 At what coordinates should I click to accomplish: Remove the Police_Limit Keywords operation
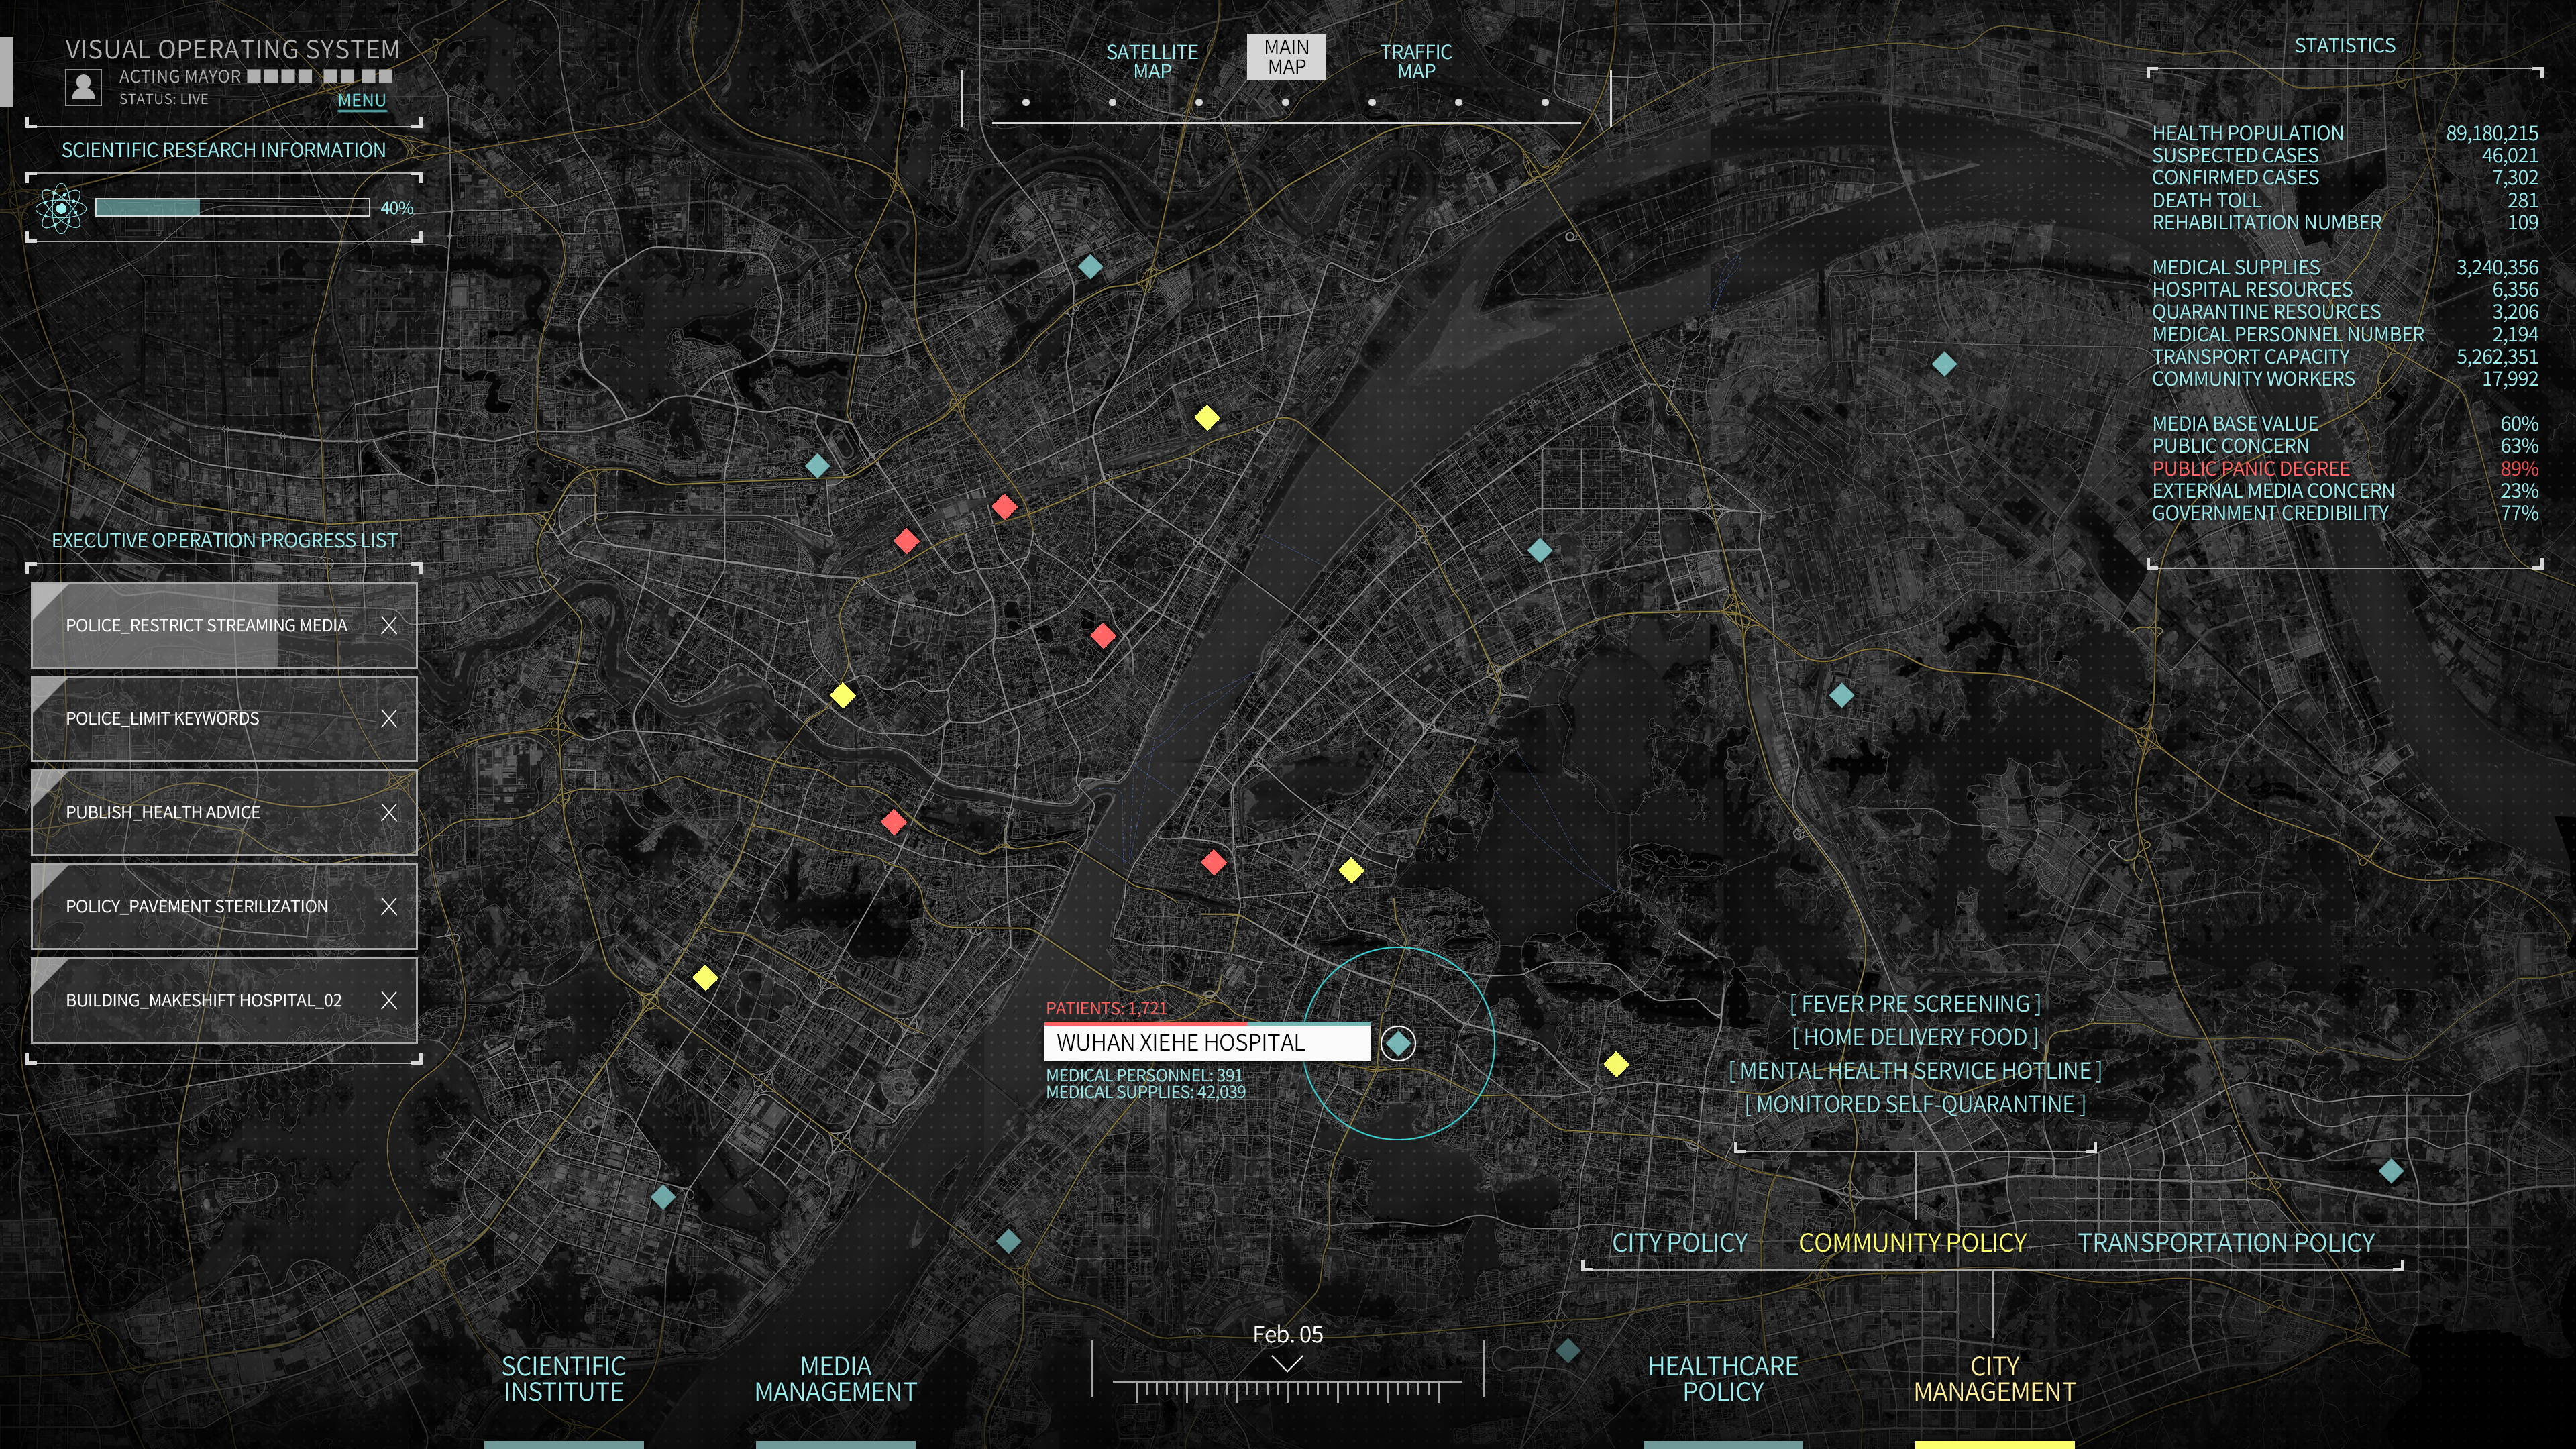pos(389,719)
